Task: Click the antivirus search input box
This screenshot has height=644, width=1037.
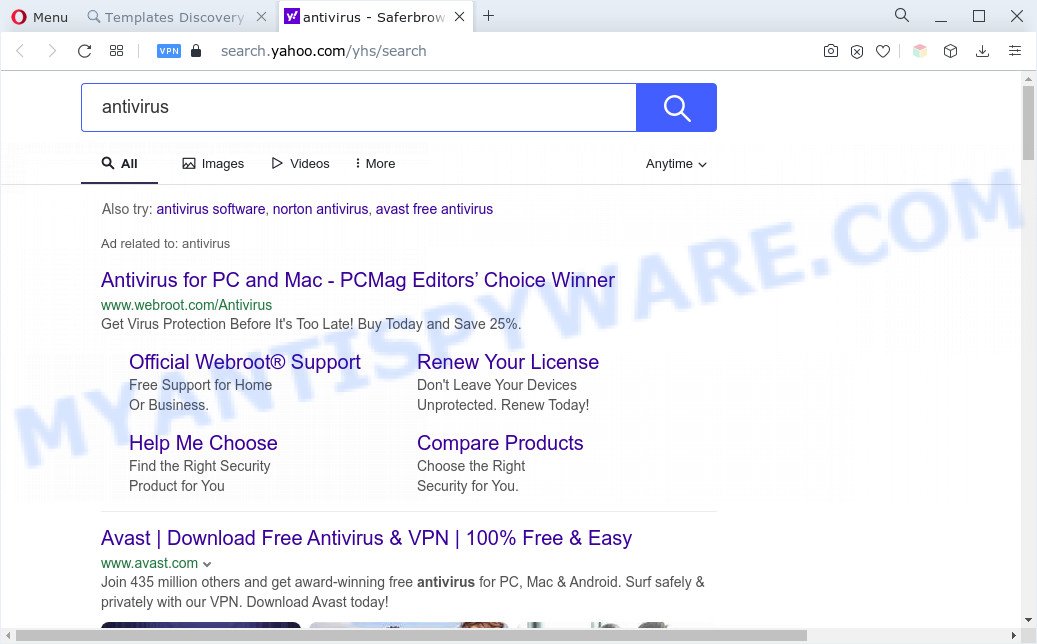Action: [358, 107]
